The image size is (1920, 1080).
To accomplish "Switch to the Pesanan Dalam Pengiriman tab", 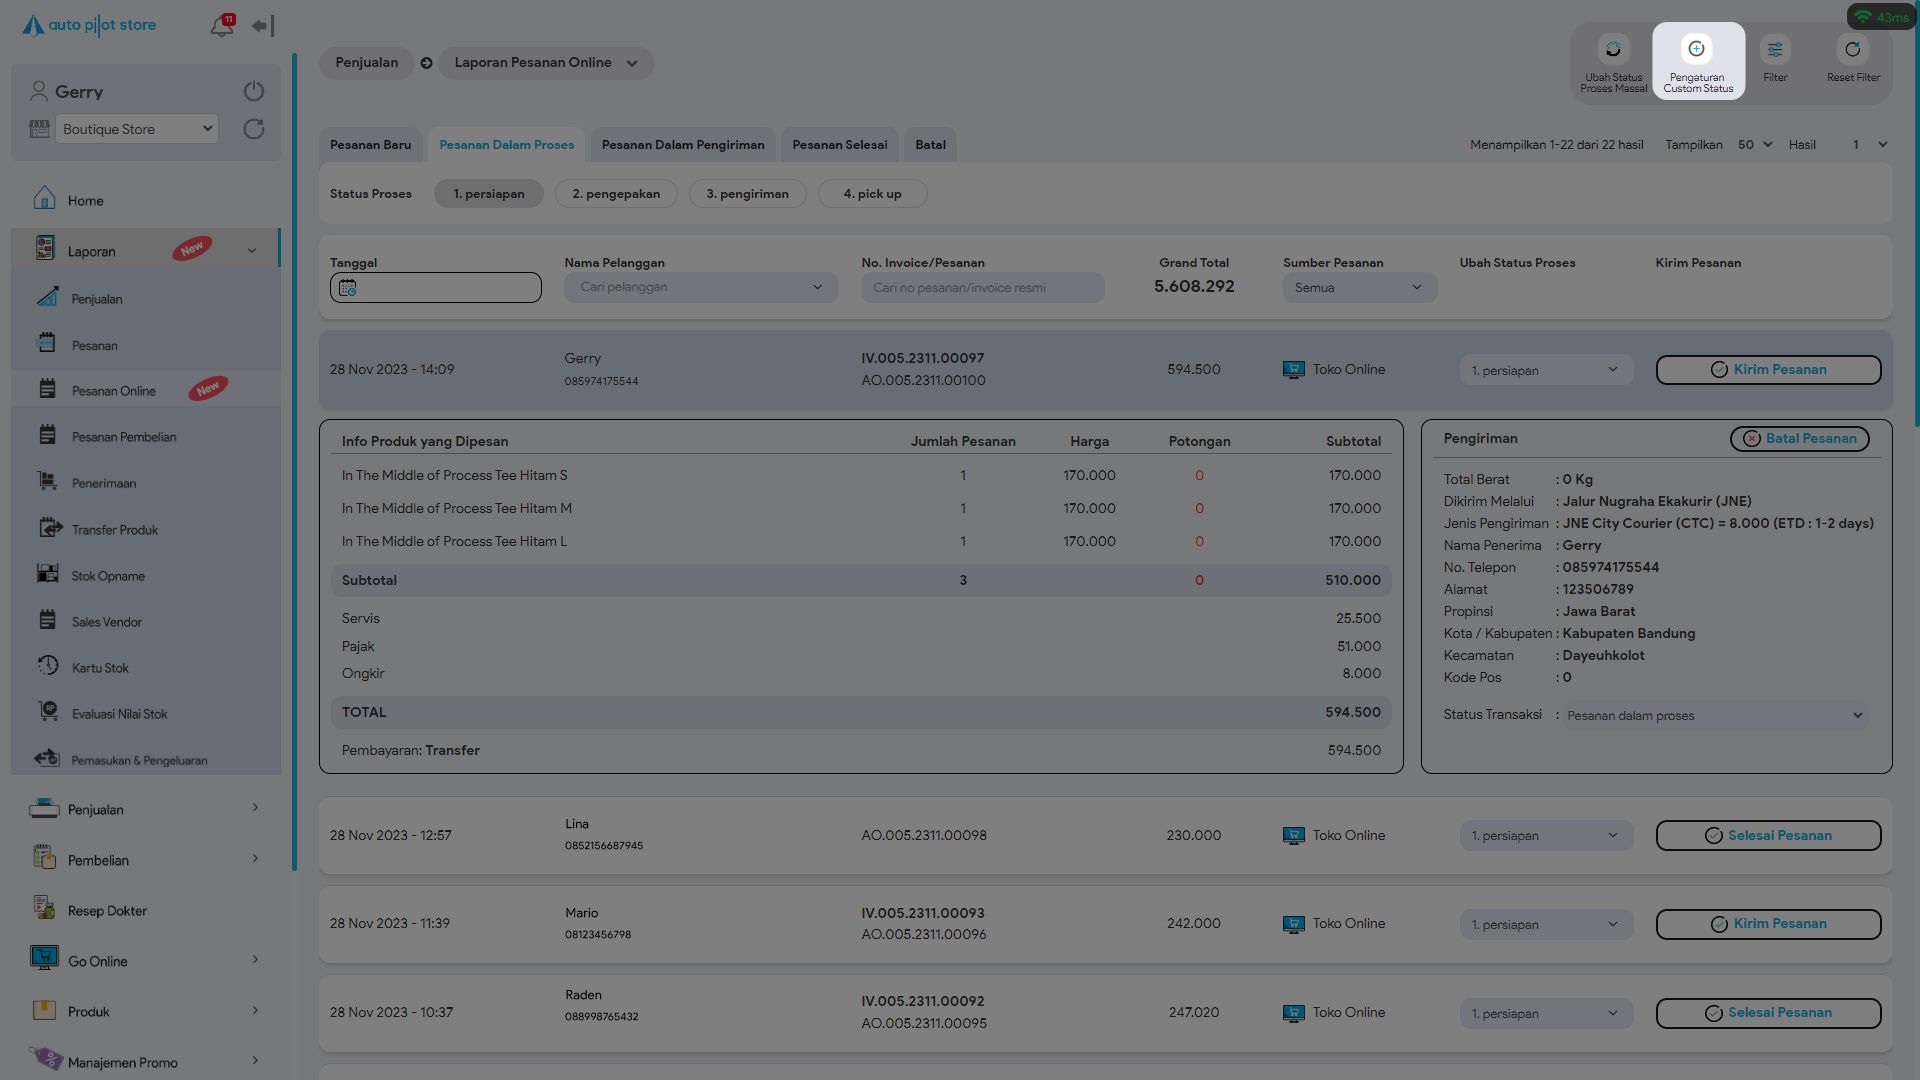I will (x=683, y=145).
